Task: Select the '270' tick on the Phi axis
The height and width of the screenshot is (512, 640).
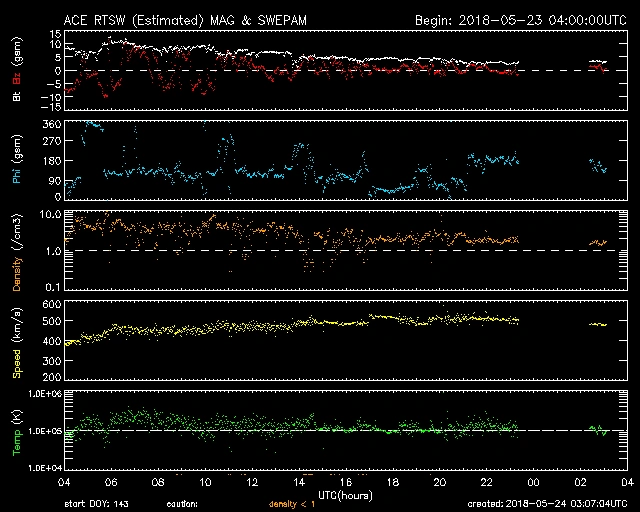Action: 52,141
